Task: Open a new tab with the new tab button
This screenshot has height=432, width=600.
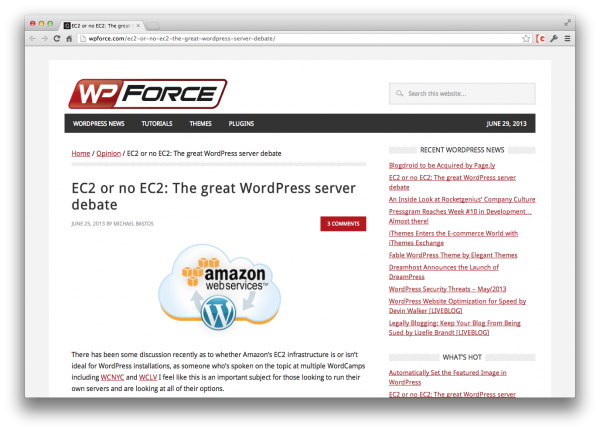Action: [x=153, y=26]
